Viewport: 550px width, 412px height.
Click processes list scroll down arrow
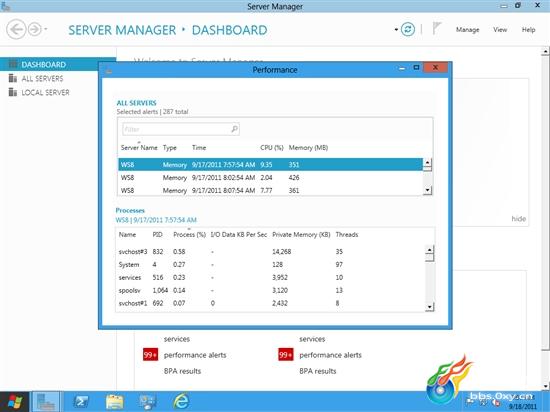(x=429, y=307)
